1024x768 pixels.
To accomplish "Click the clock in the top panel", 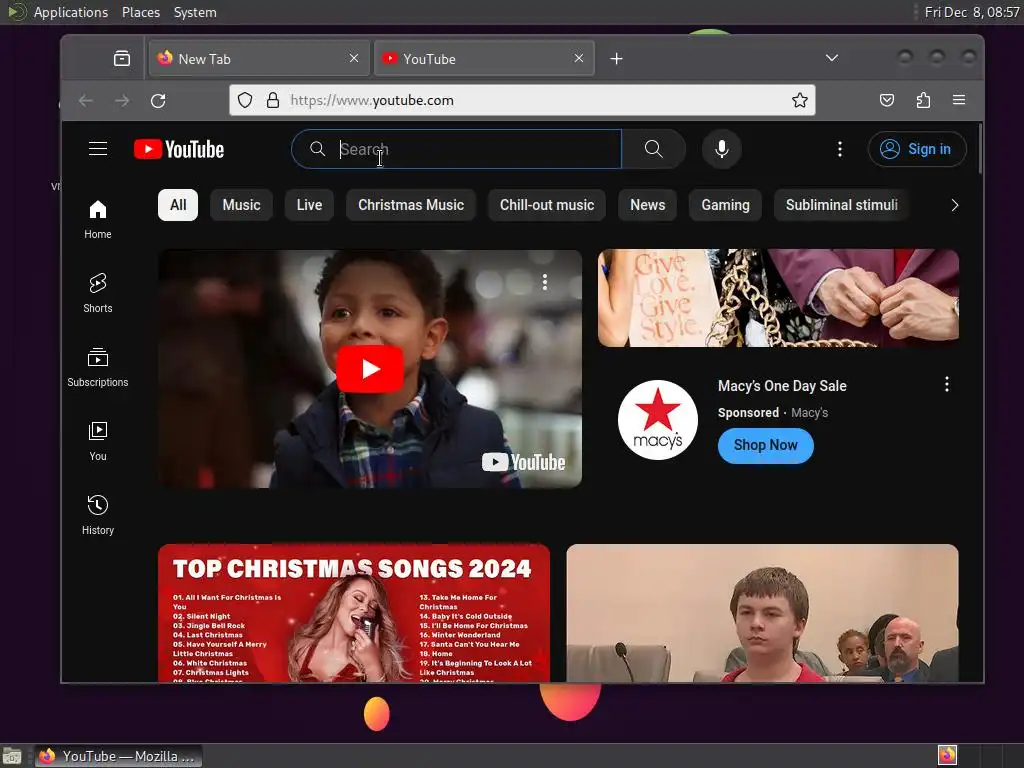I will pyautogui.click(x=972, y=12).
